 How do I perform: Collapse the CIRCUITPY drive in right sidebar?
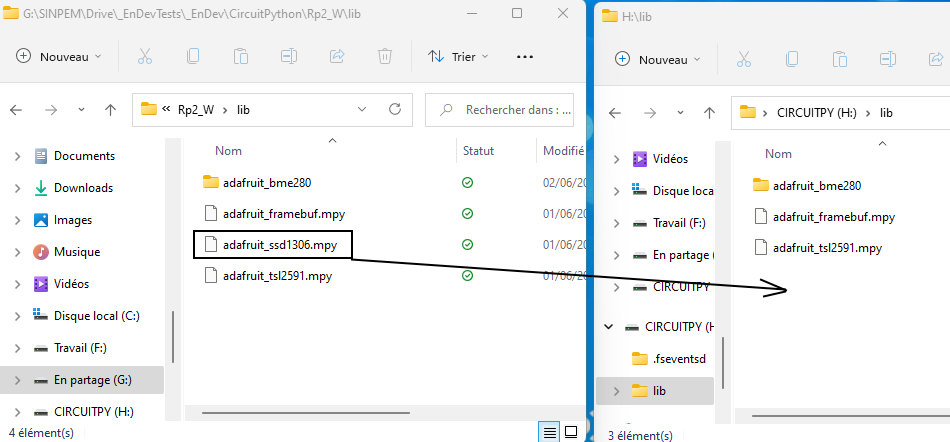coord(608,327)
